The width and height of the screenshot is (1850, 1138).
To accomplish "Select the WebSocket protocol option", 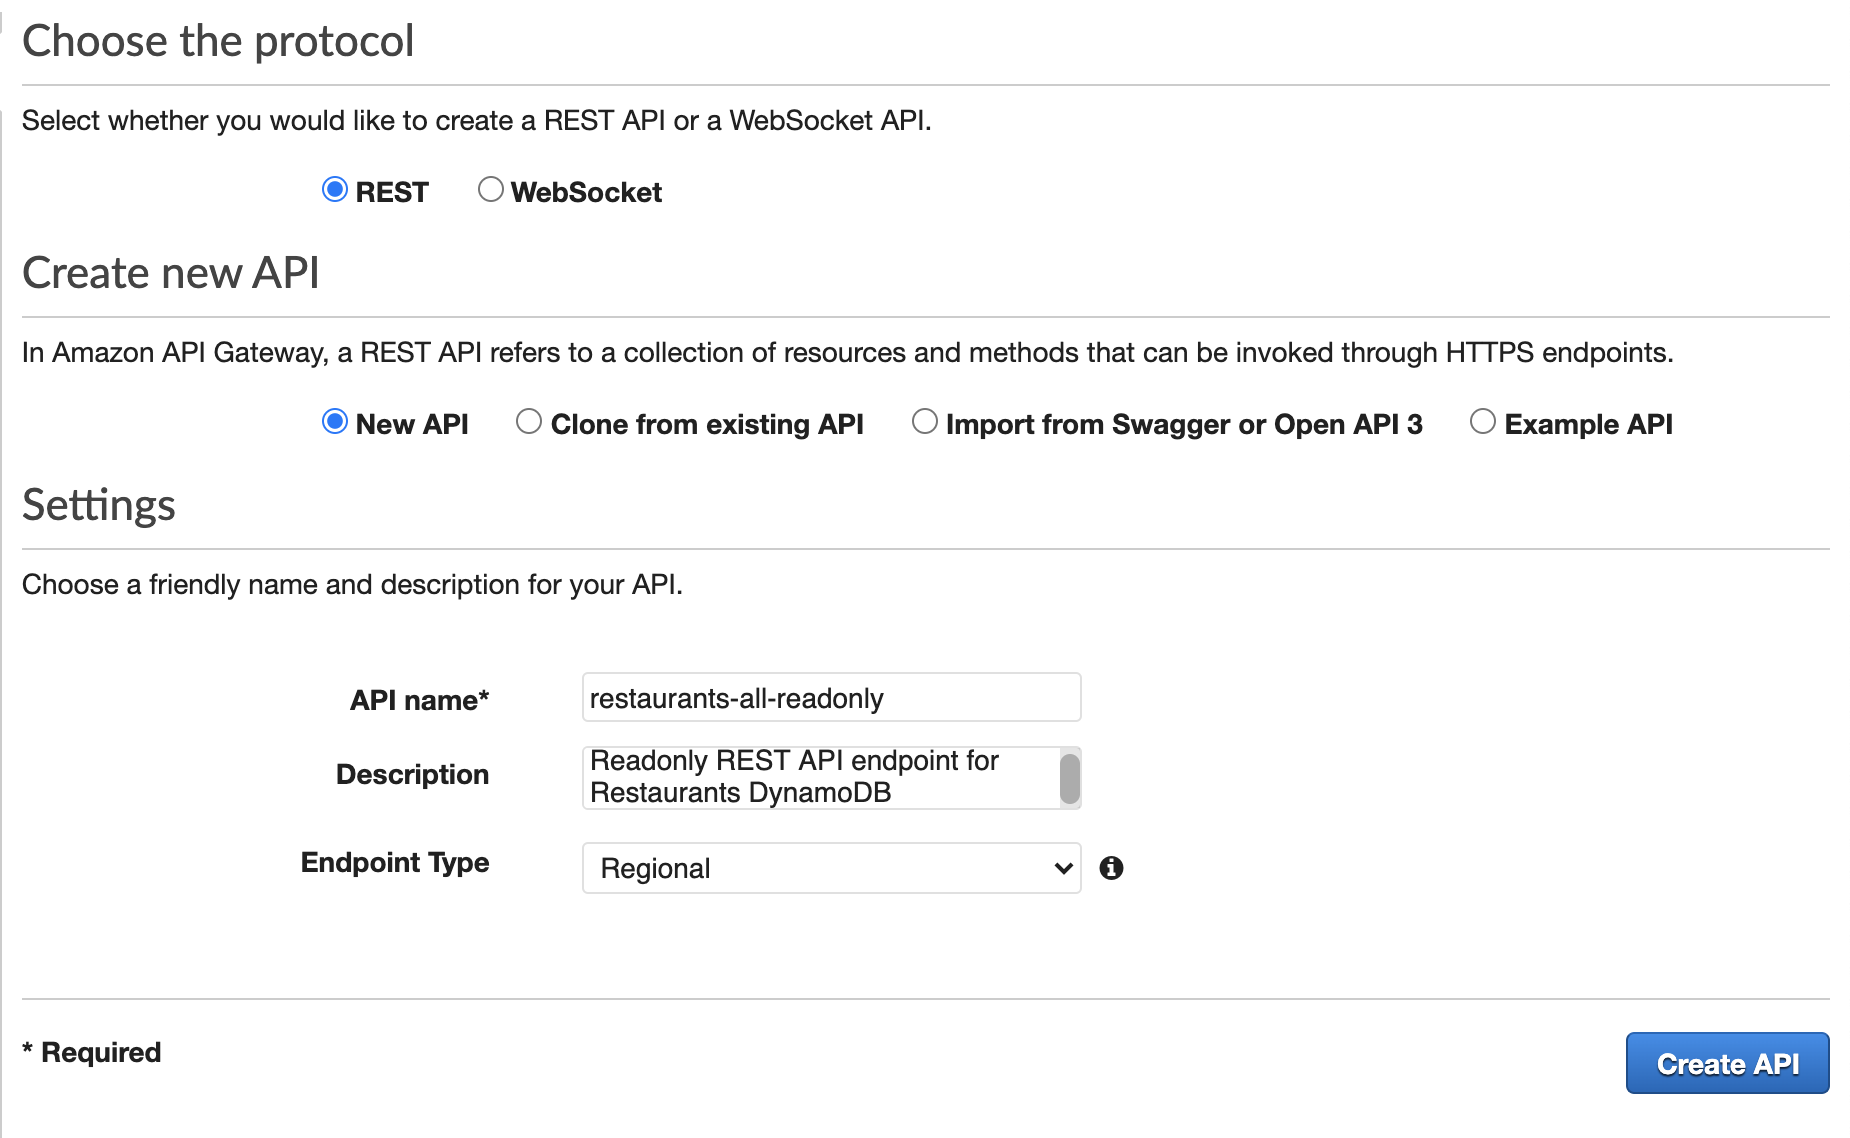I will [490, 189].
